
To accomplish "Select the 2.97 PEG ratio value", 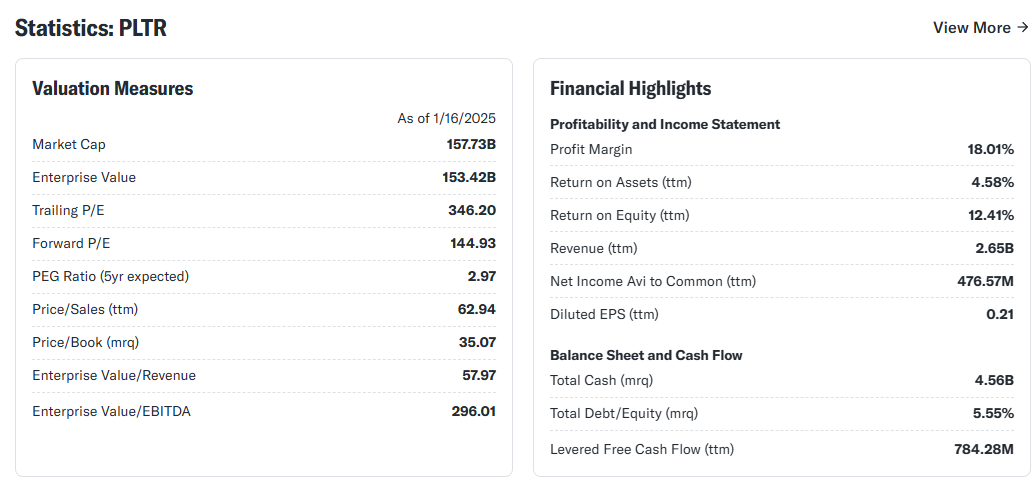I will point(481,276).
